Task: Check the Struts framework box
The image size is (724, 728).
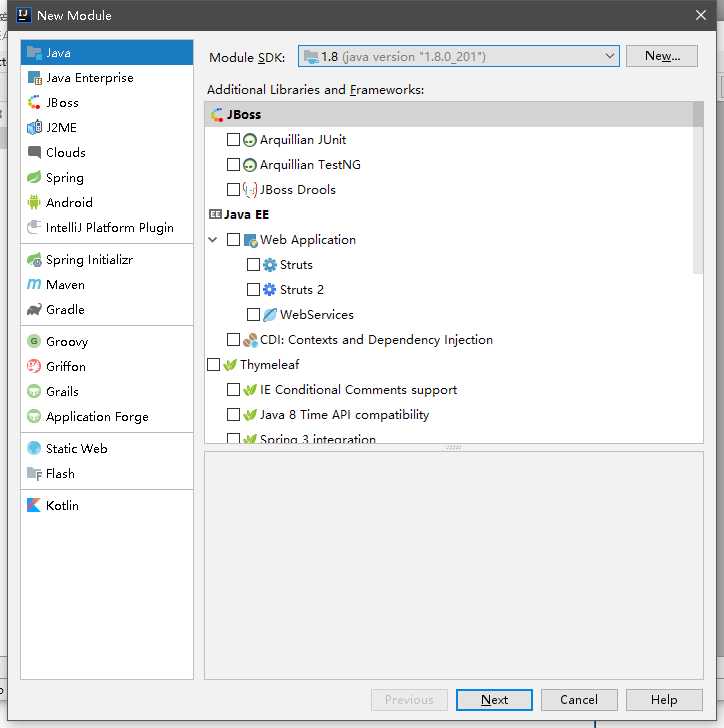Action: [x=253, y=265]
